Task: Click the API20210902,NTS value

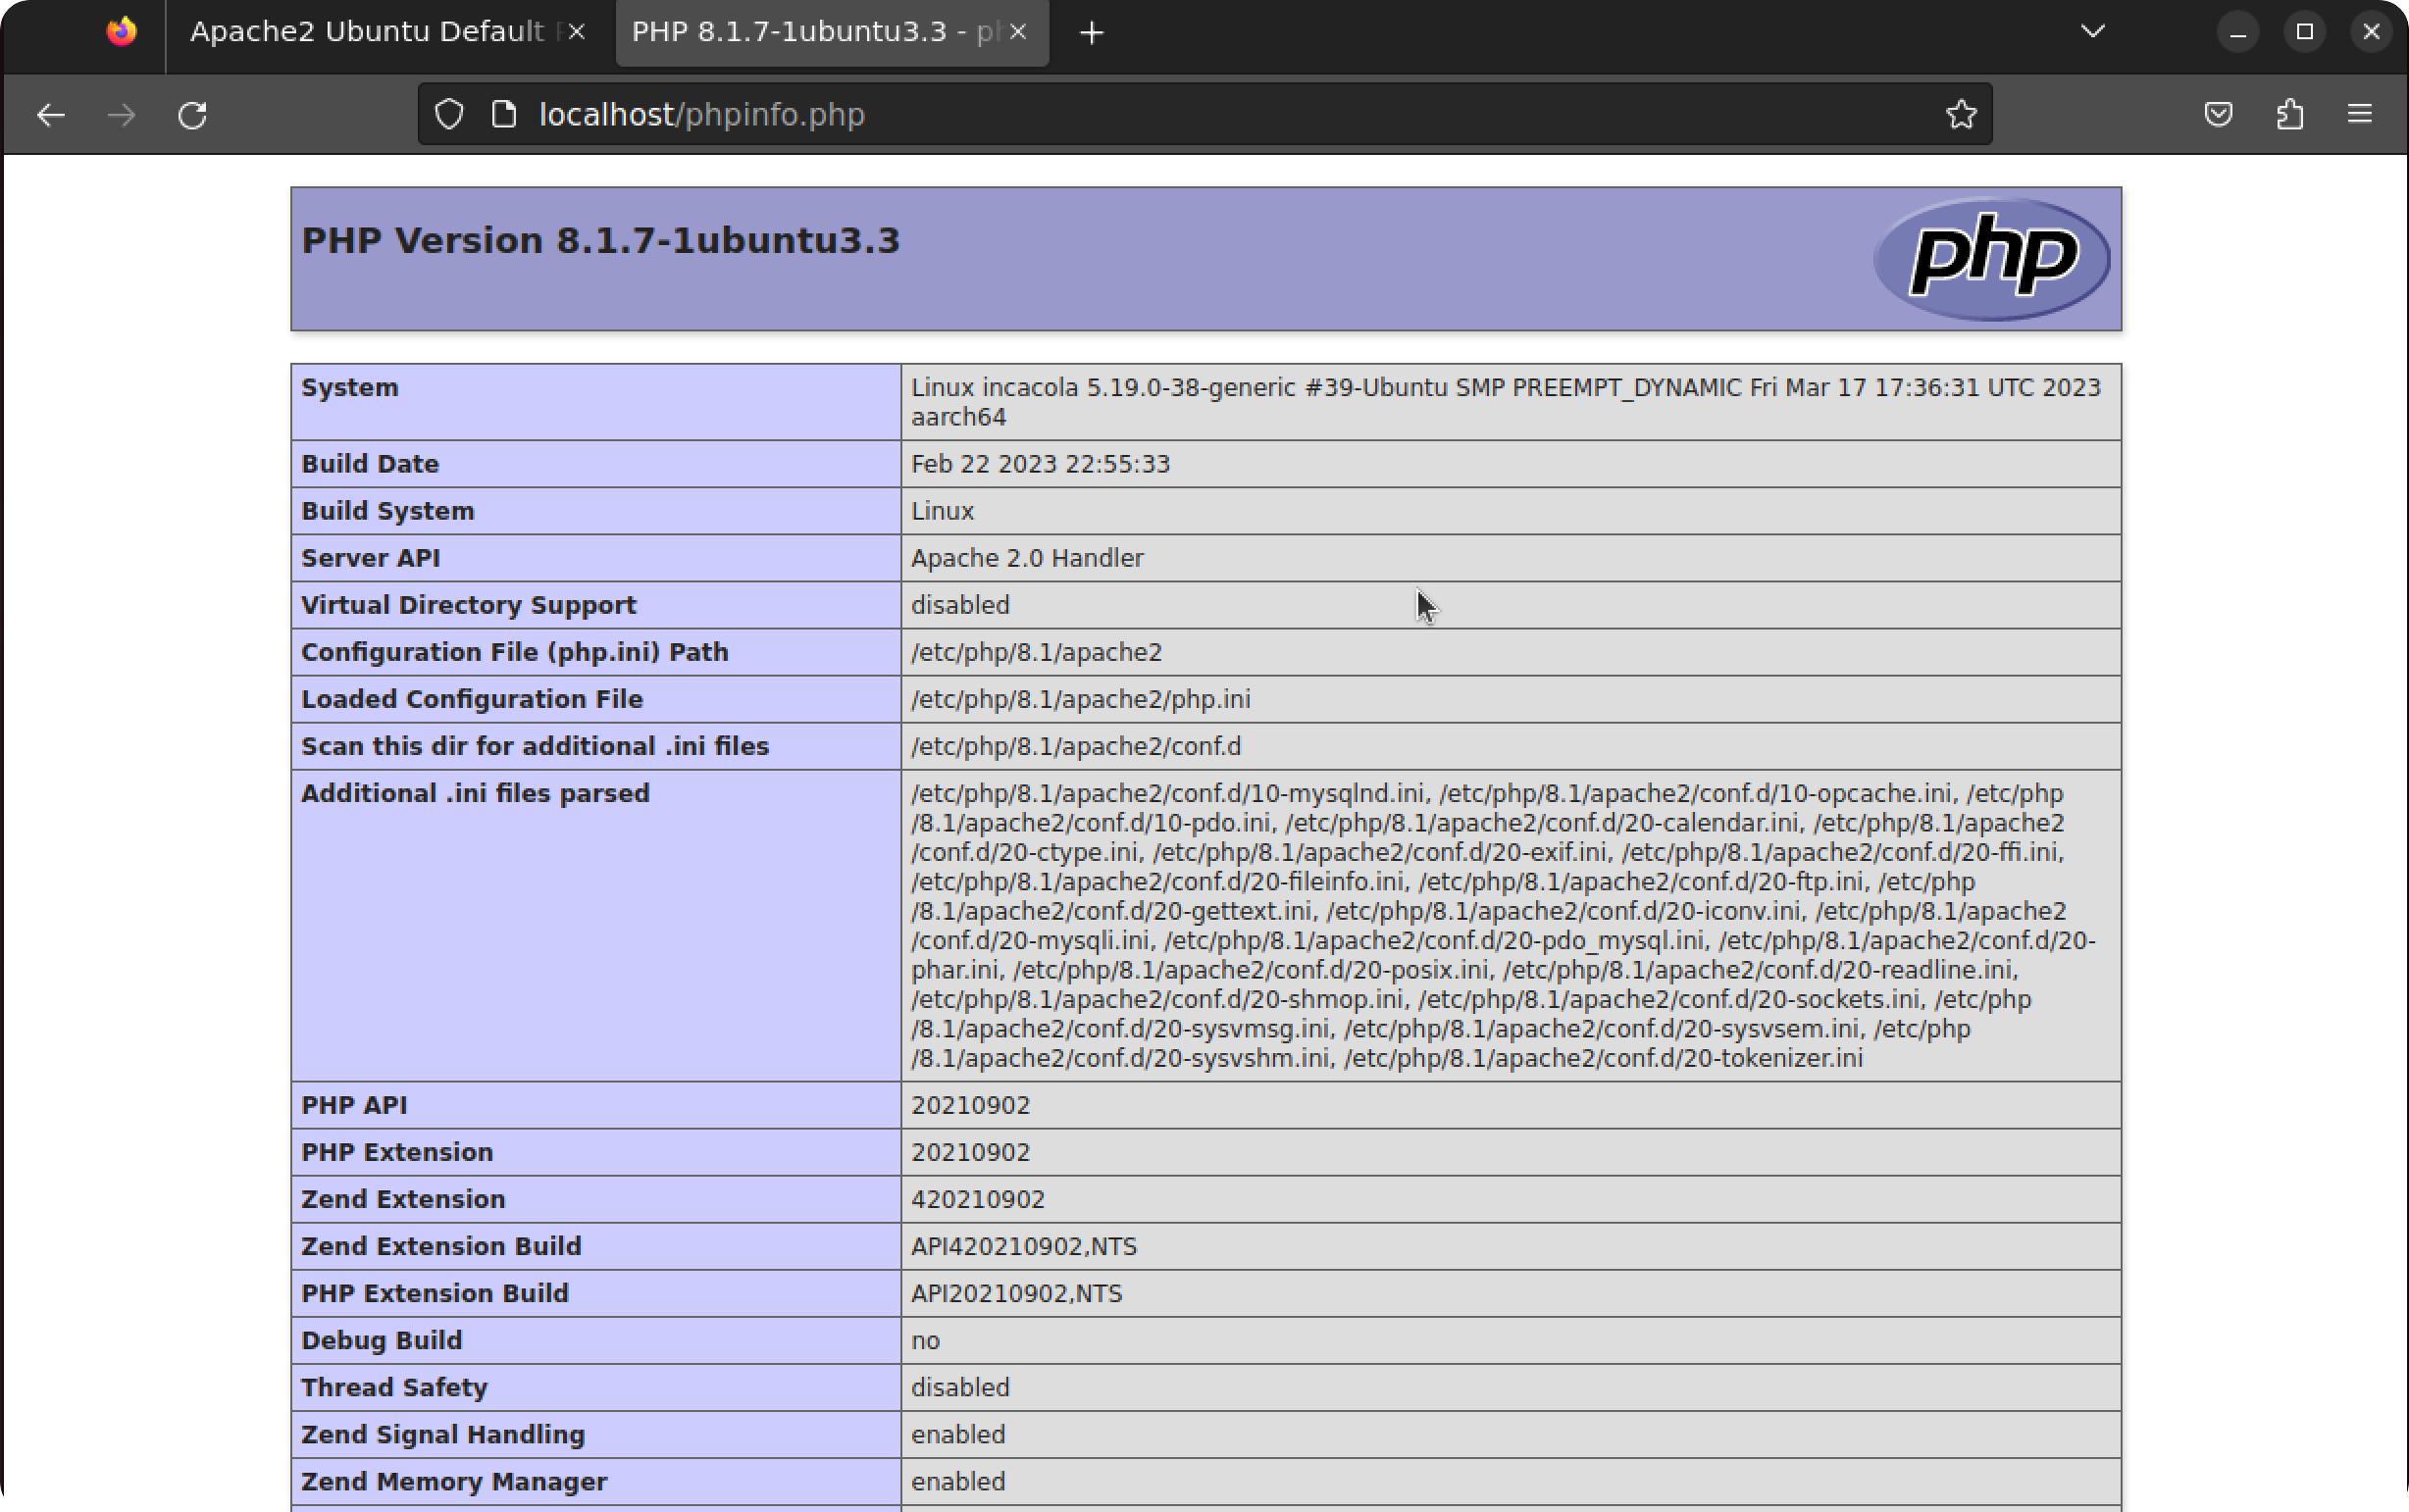Action: [1017, 1293]
